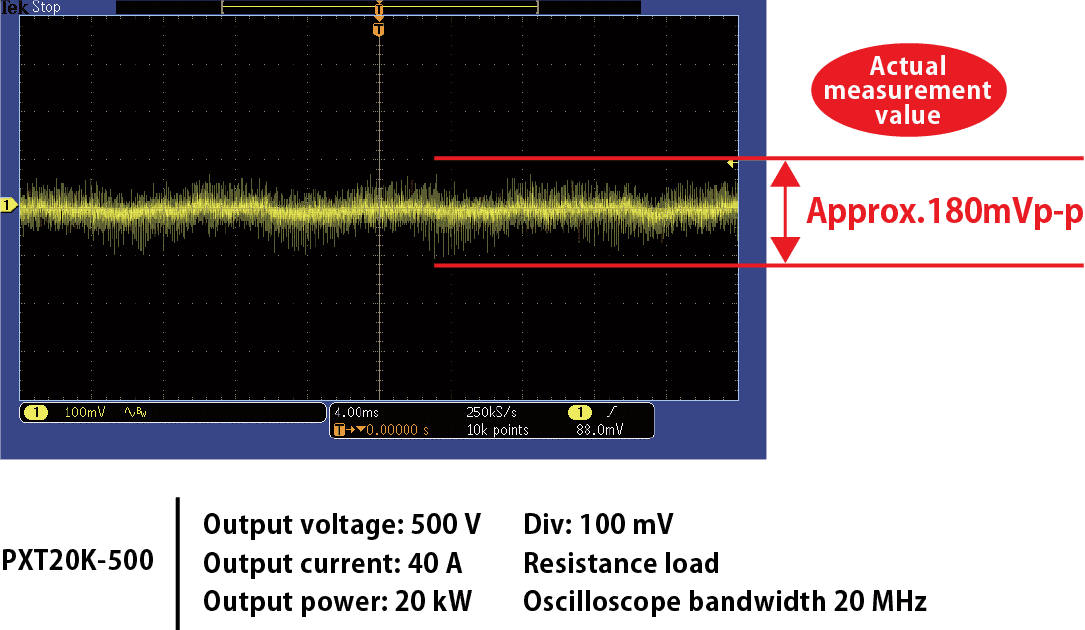Click the channel 1 ground reference marker

click(8, 206)
